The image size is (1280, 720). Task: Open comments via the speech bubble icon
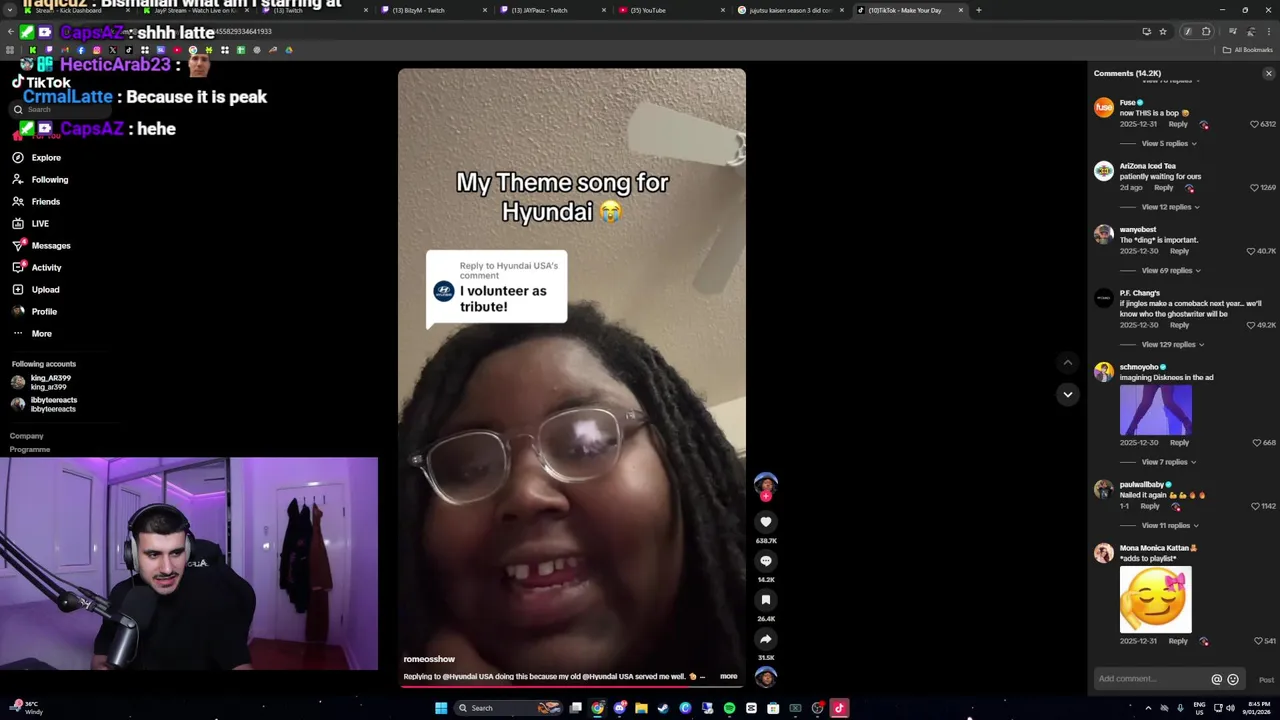pos(766,561)
